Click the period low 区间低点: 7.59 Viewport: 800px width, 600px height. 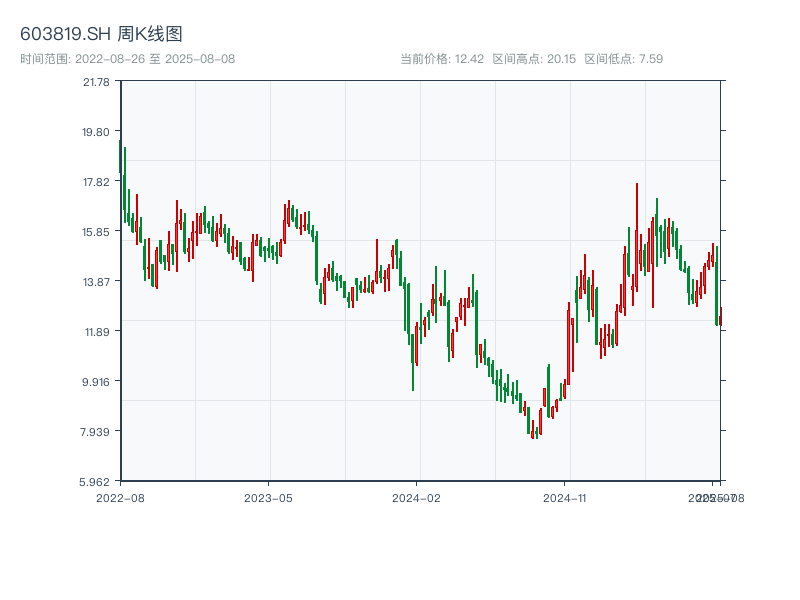coord(623,59)
